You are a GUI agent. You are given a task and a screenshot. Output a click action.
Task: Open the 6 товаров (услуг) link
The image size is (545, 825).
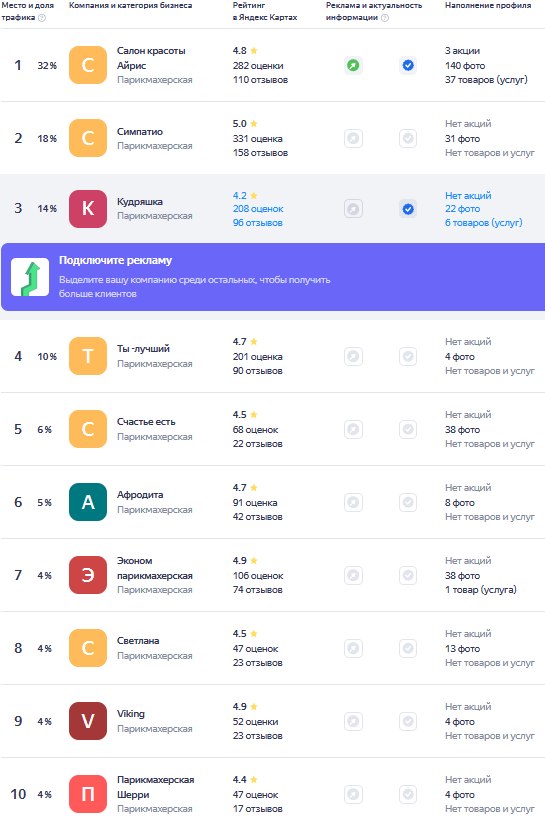click(483, 223)
